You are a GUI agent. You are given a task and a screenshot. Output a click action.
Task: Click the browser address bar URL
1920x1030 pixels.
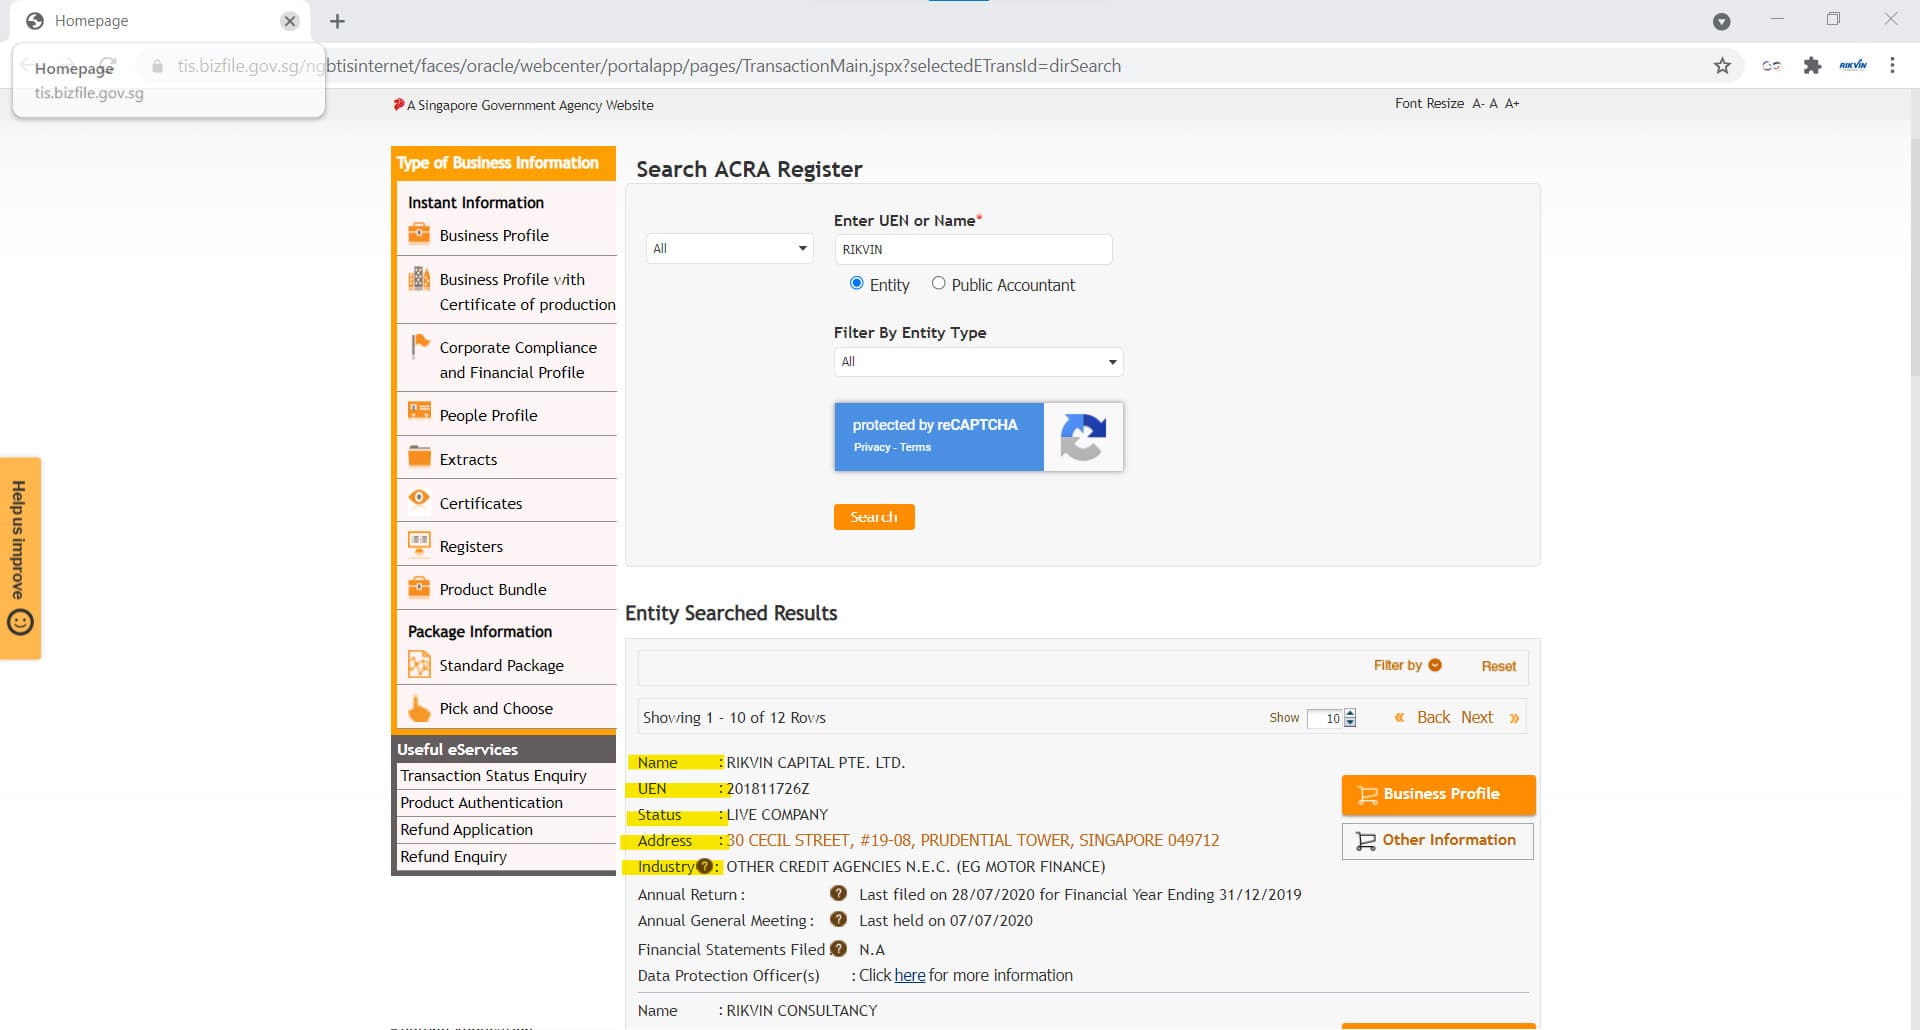tap(649, 66)
